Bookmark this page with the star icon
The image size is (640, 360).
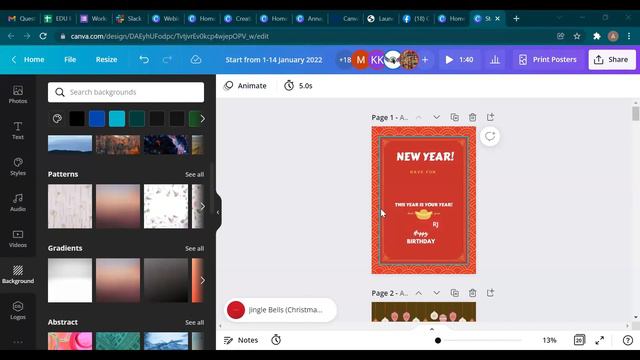point(577,36)
